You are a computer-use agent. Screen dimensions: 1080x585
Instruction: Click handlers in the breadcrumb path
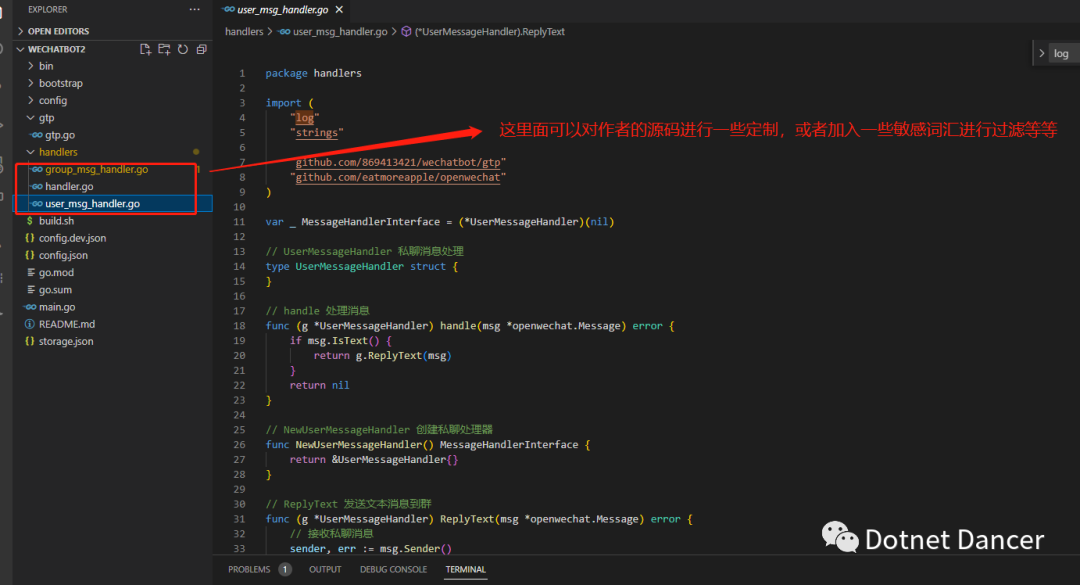244,32
